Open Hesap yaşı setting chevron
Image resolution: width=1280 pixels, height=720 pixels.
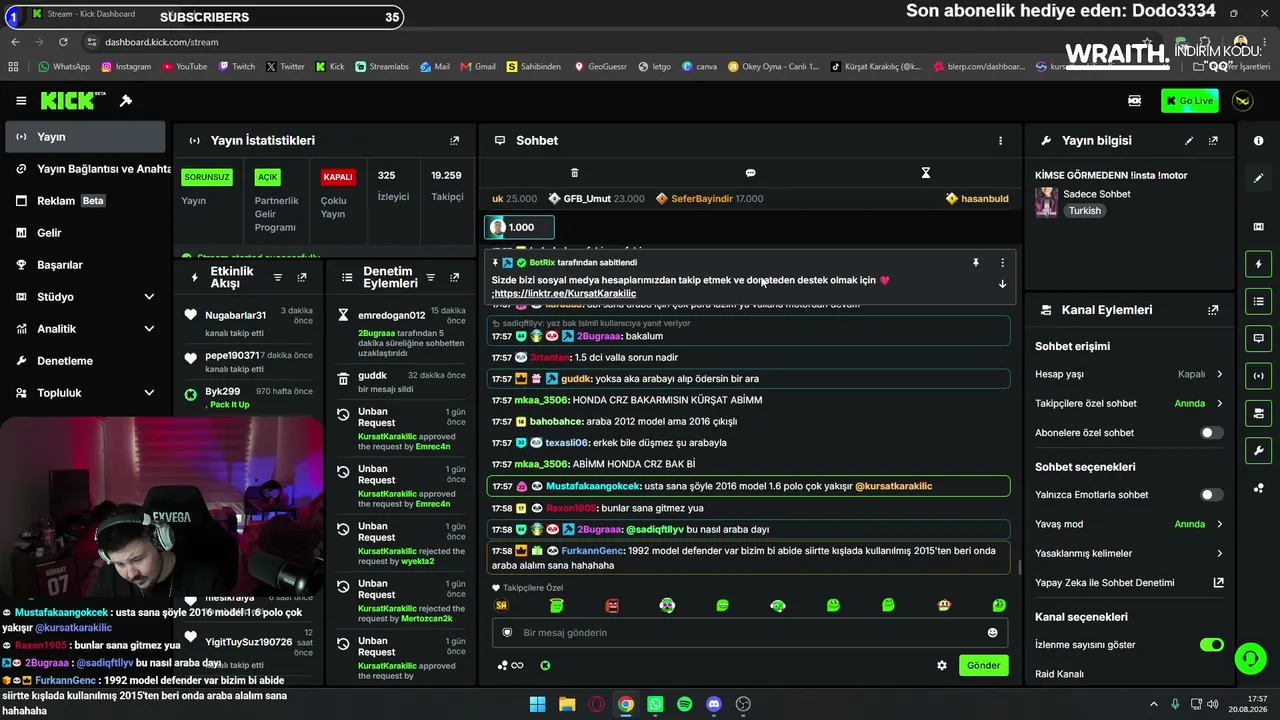[x=1219, y=374]
